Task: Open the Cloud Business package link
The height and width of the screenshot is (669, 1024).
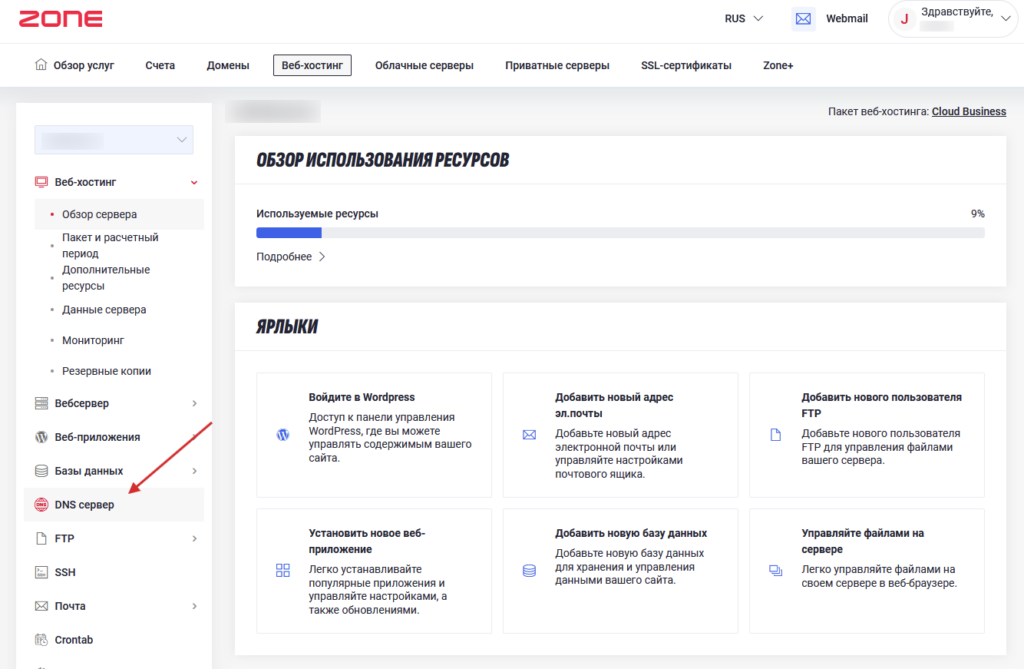Action: [x=968, y=111]
